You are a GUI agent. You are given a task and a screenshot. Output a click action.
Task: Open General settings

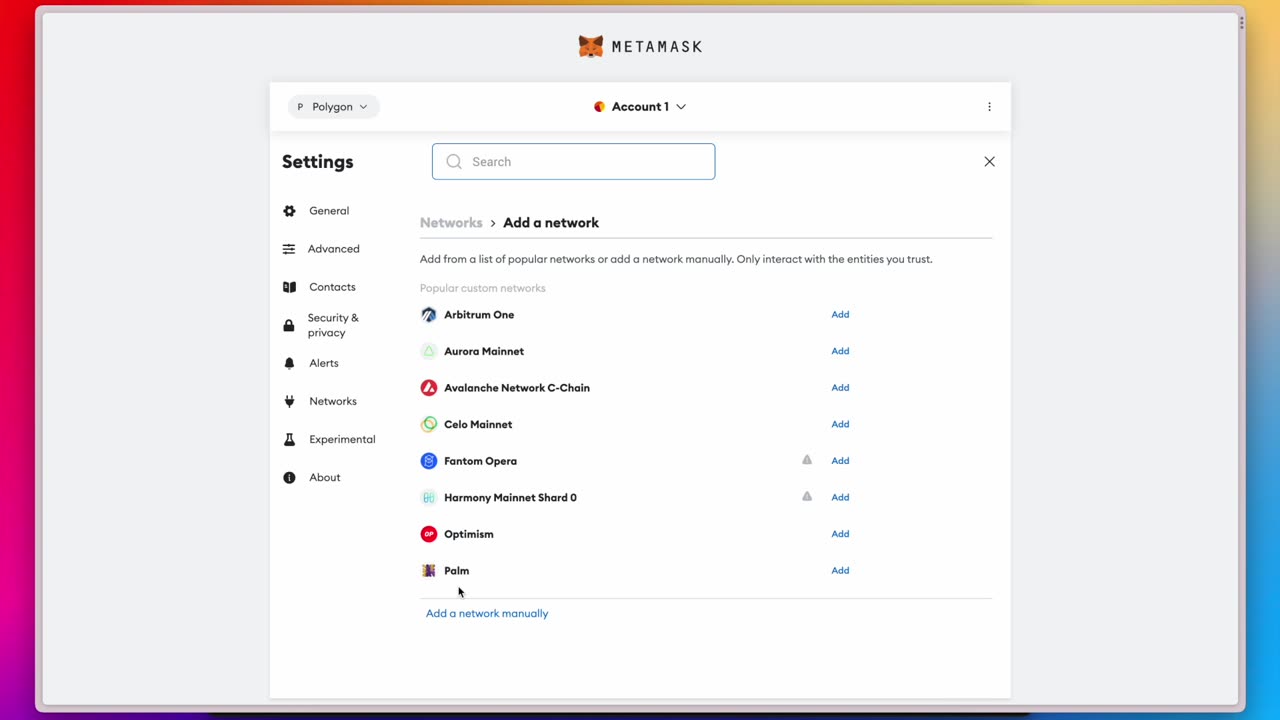[x=329, y=211]
